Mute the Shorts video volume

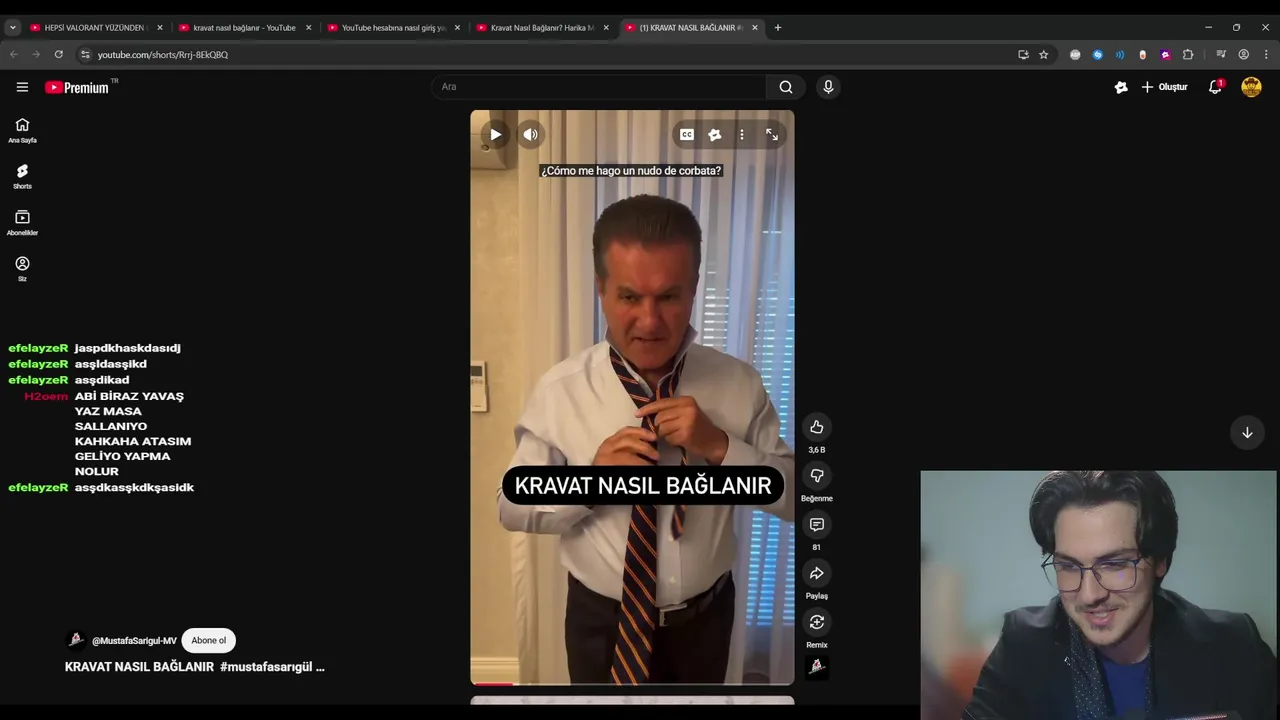(x=530, y=134)
